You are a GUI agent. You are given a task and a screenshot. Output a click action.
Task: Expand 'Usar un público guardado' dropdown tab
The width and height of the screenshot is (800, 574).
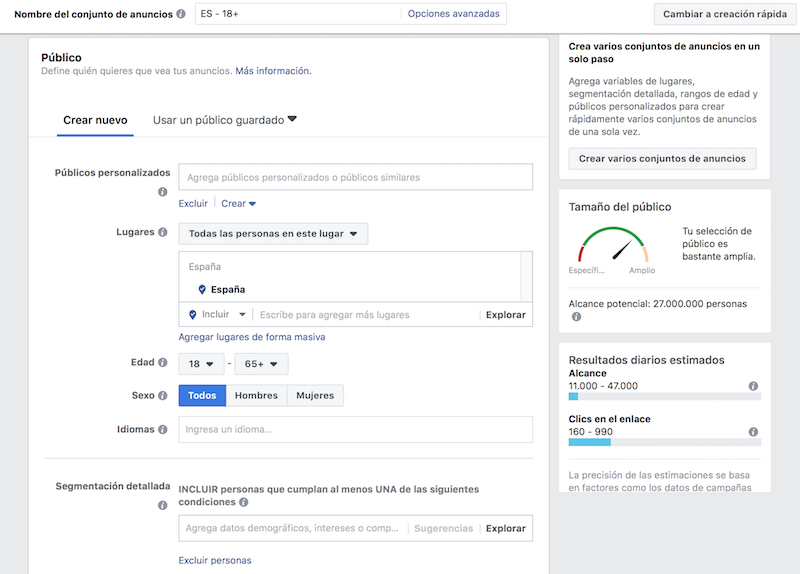pos(224,120)
